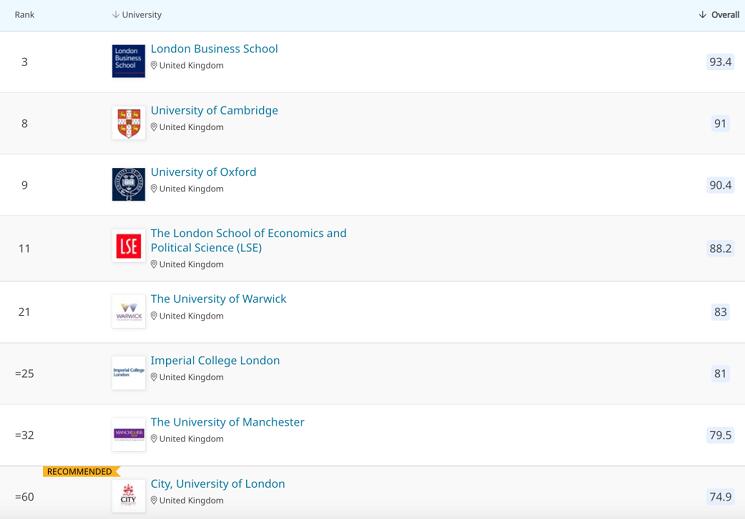Screen dimensions: 745x519
Task: Open Imperial College London profile link
Action: coord(215,361)
